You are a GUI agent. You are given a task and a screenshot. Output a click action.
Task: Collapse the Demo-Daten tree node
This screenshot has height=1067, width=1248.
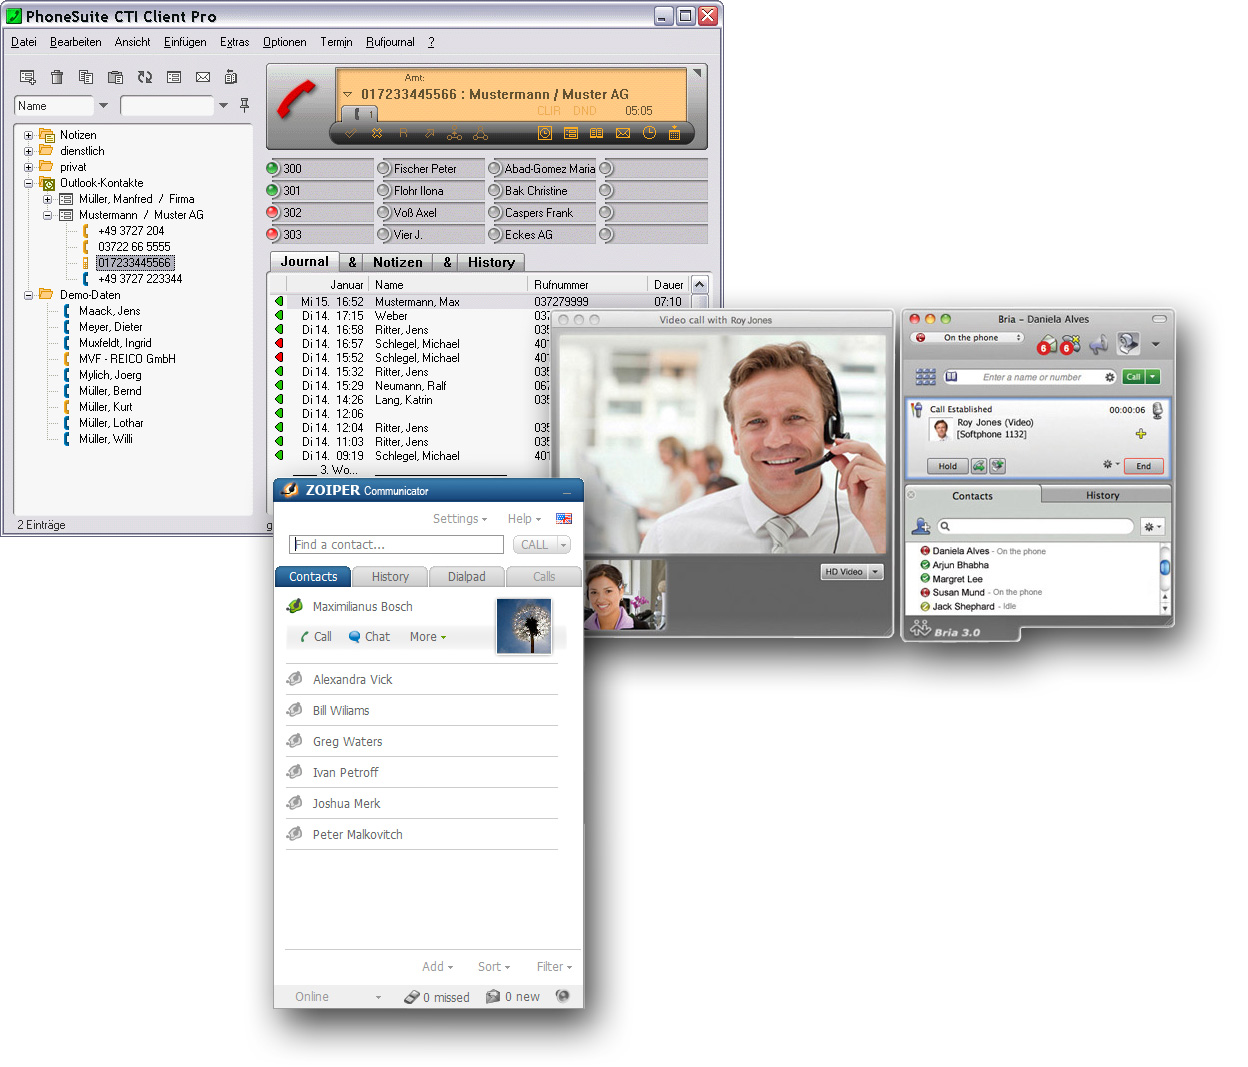click(28, 295)
